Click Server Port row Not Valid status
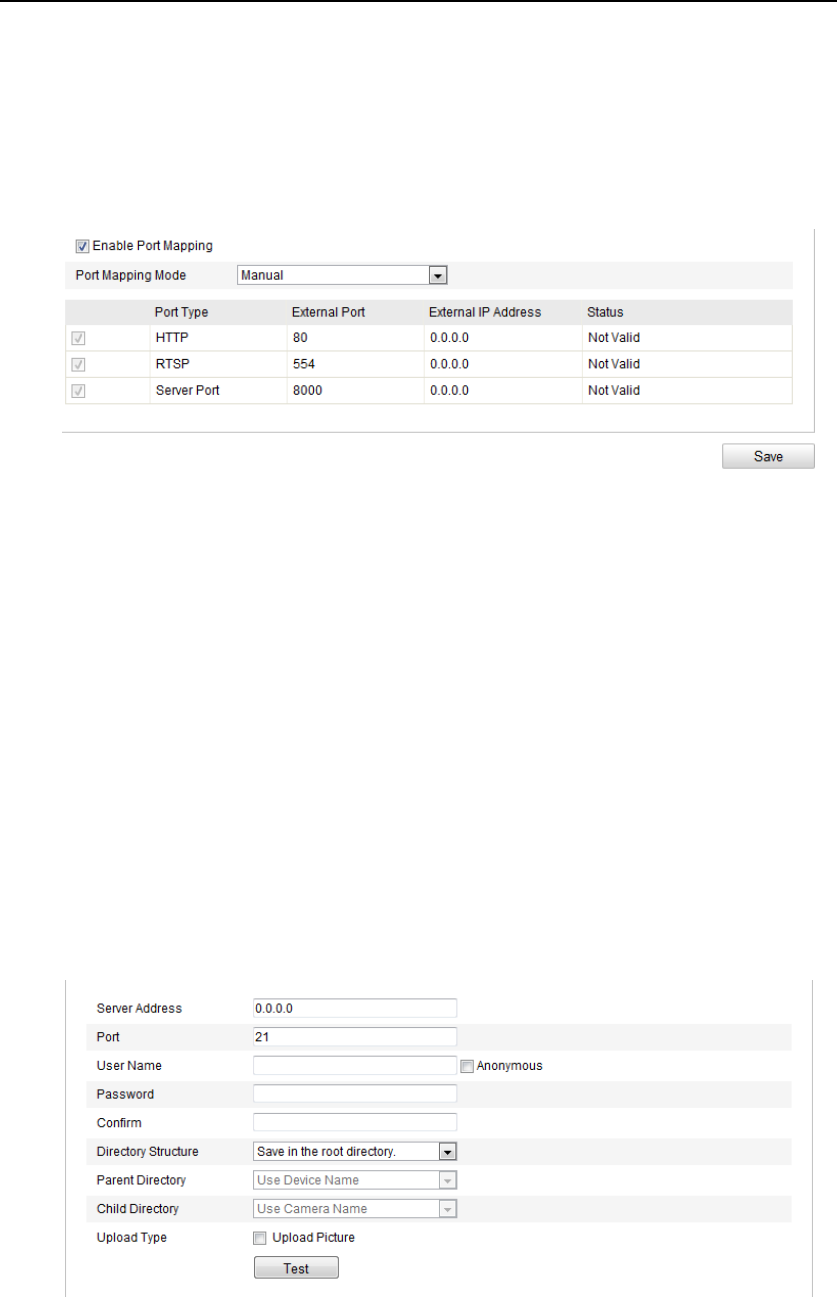 (x=613, y=390)
